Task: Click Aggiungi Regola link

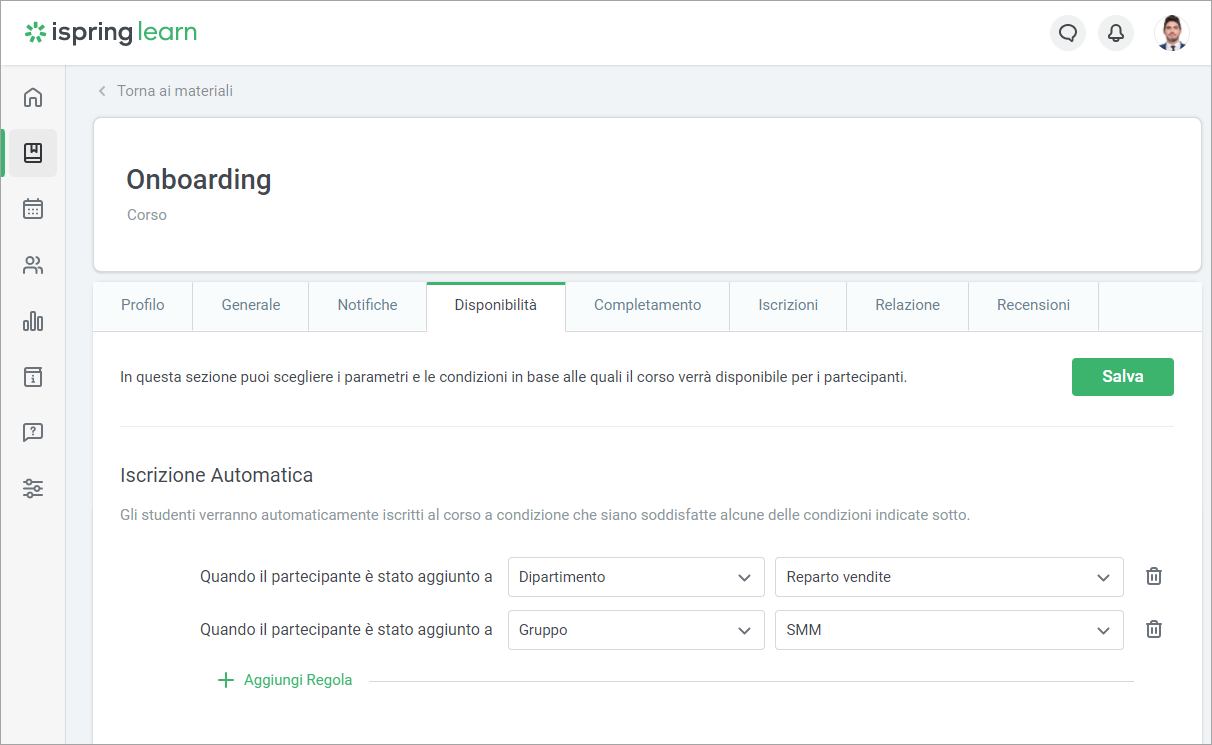Action: point(286,680)
